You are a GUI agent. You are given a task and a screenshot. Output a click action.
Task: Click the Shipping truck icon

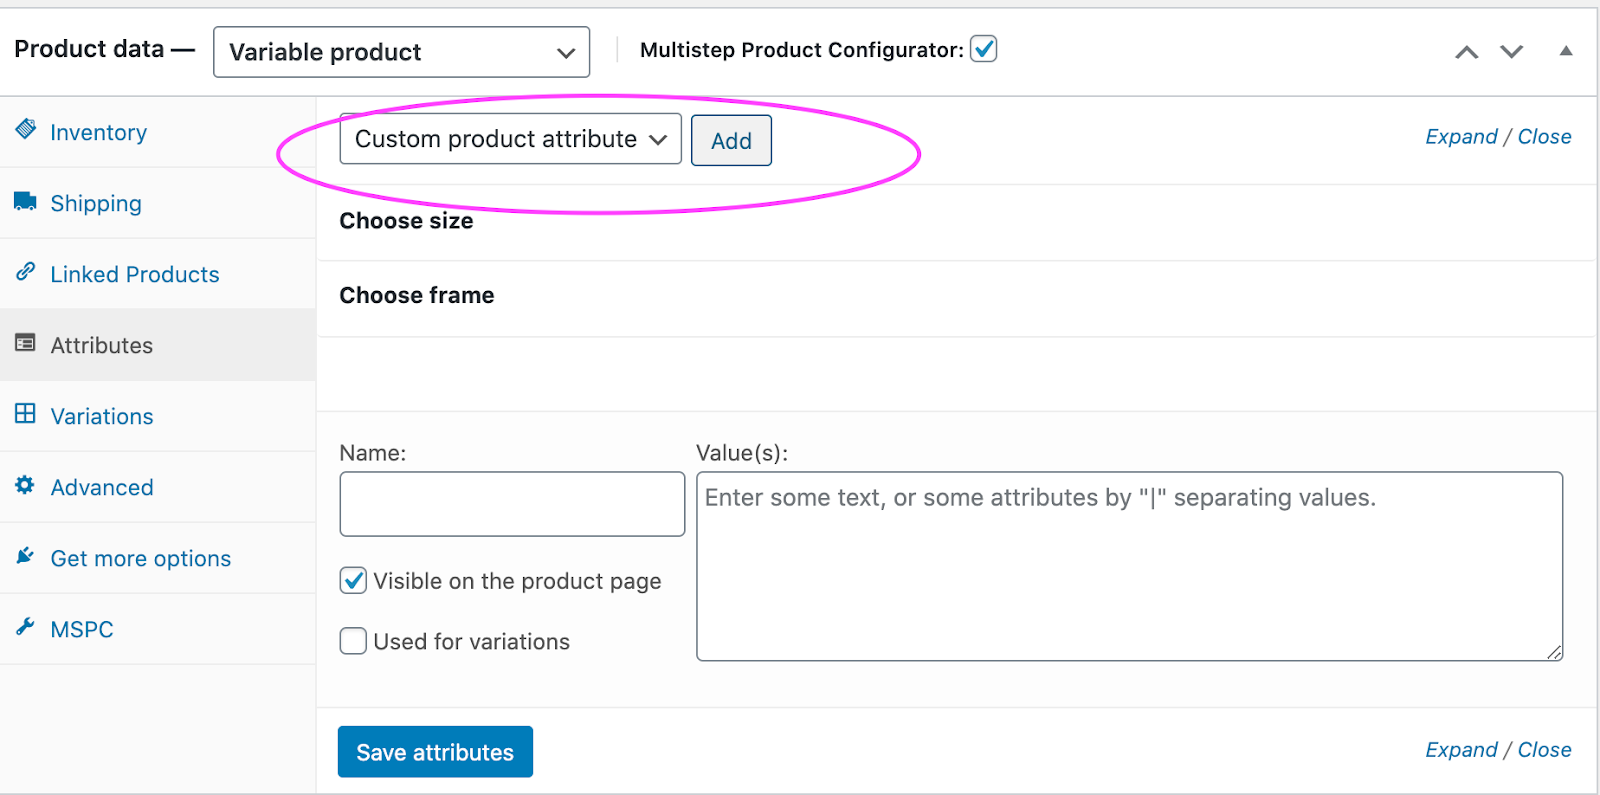tap(26, 202)
